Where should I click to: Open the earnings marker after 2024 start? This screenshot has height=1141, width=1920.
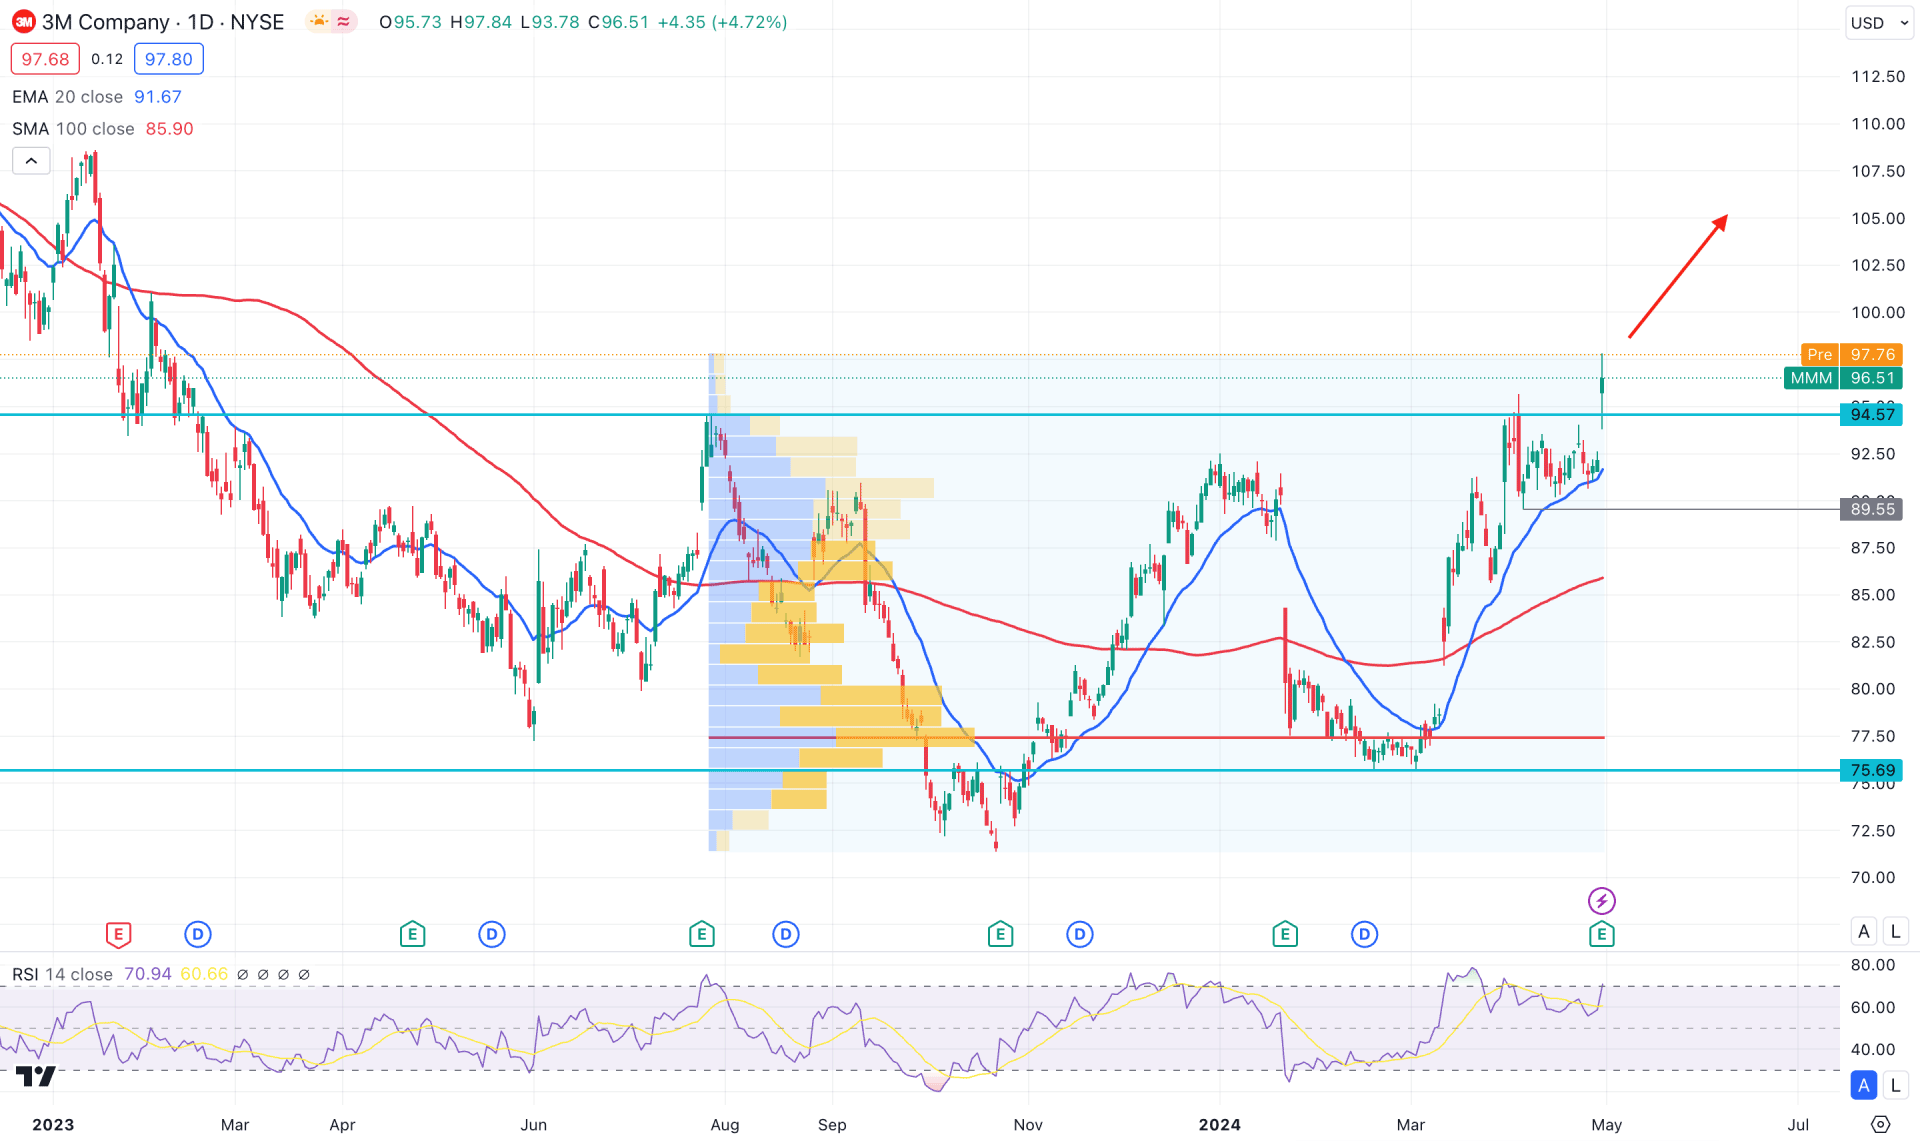point(1285,935)
